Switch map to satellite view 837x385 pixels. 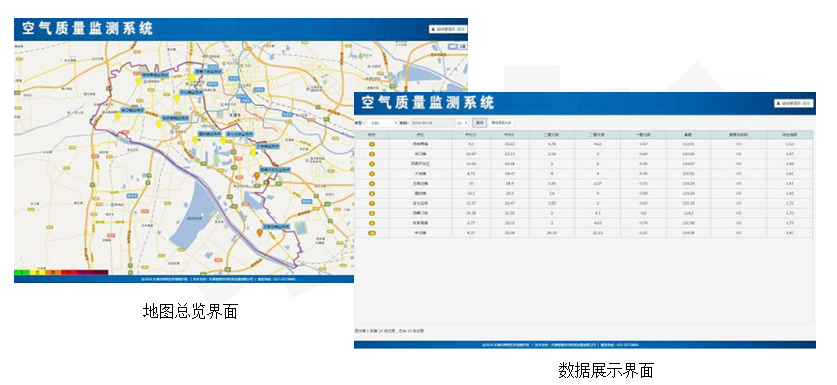pyautogui.click(x=463, y=47)
